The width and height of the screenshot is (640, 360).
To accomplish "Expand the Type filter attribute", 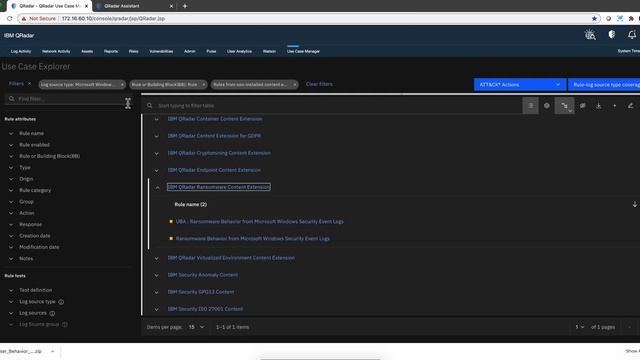I will [x=11, y=168].
